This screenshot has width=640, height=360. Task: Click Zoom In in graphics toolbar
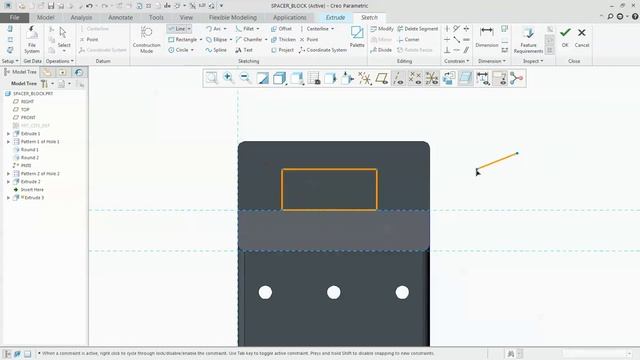point(229,78)
